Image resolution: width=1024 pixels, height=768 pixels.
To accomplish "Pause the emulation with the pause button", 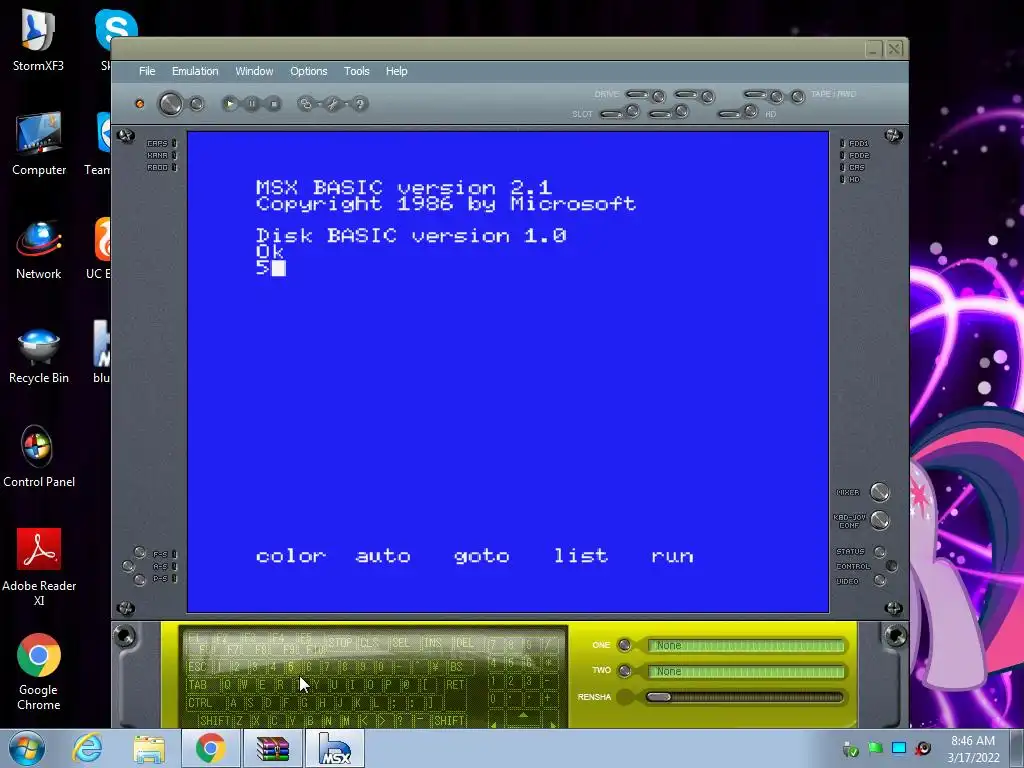I will (251, 103).
